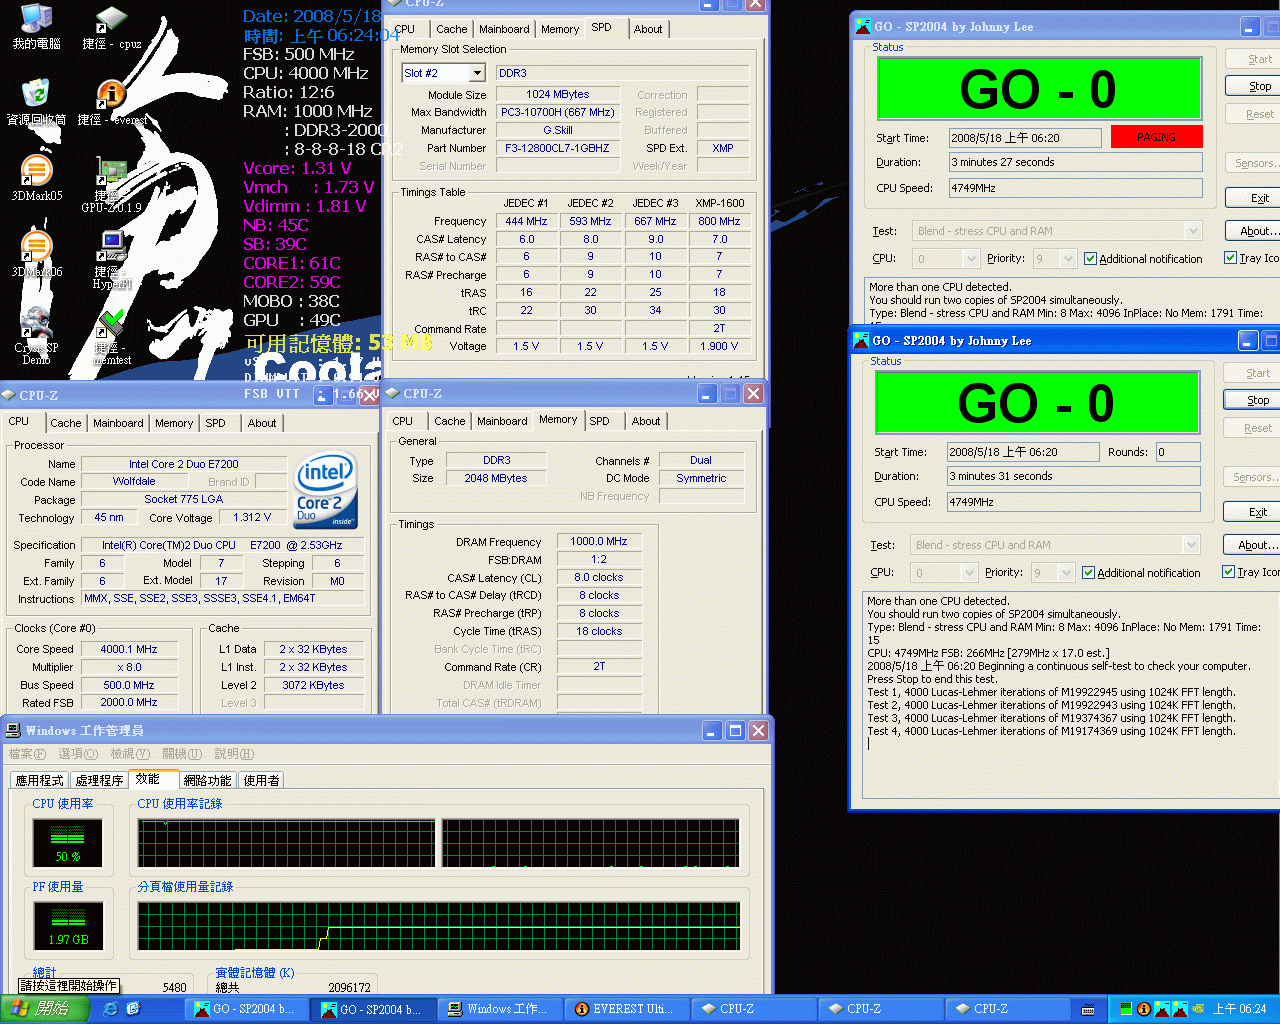1280x1024 pixels.
Task: Click Duration field showing 3 minutes 31 seconds
Action: point(1073,476)
